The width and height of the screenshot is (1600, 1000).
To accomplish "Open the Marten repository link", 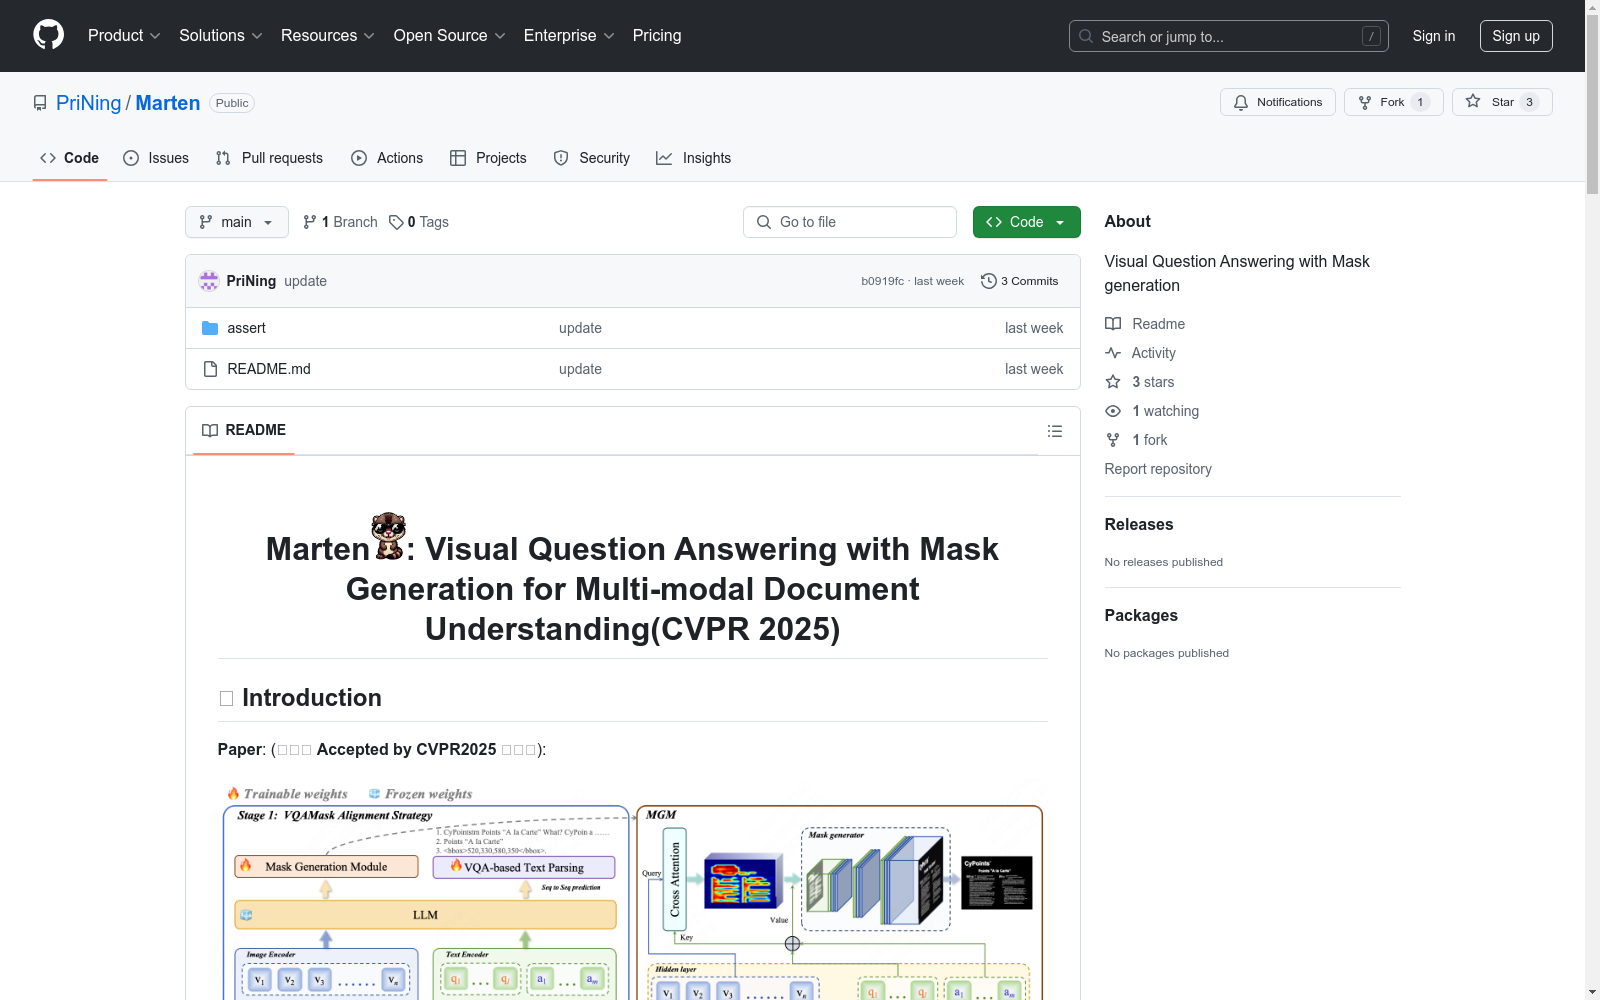I will (168, 103).
